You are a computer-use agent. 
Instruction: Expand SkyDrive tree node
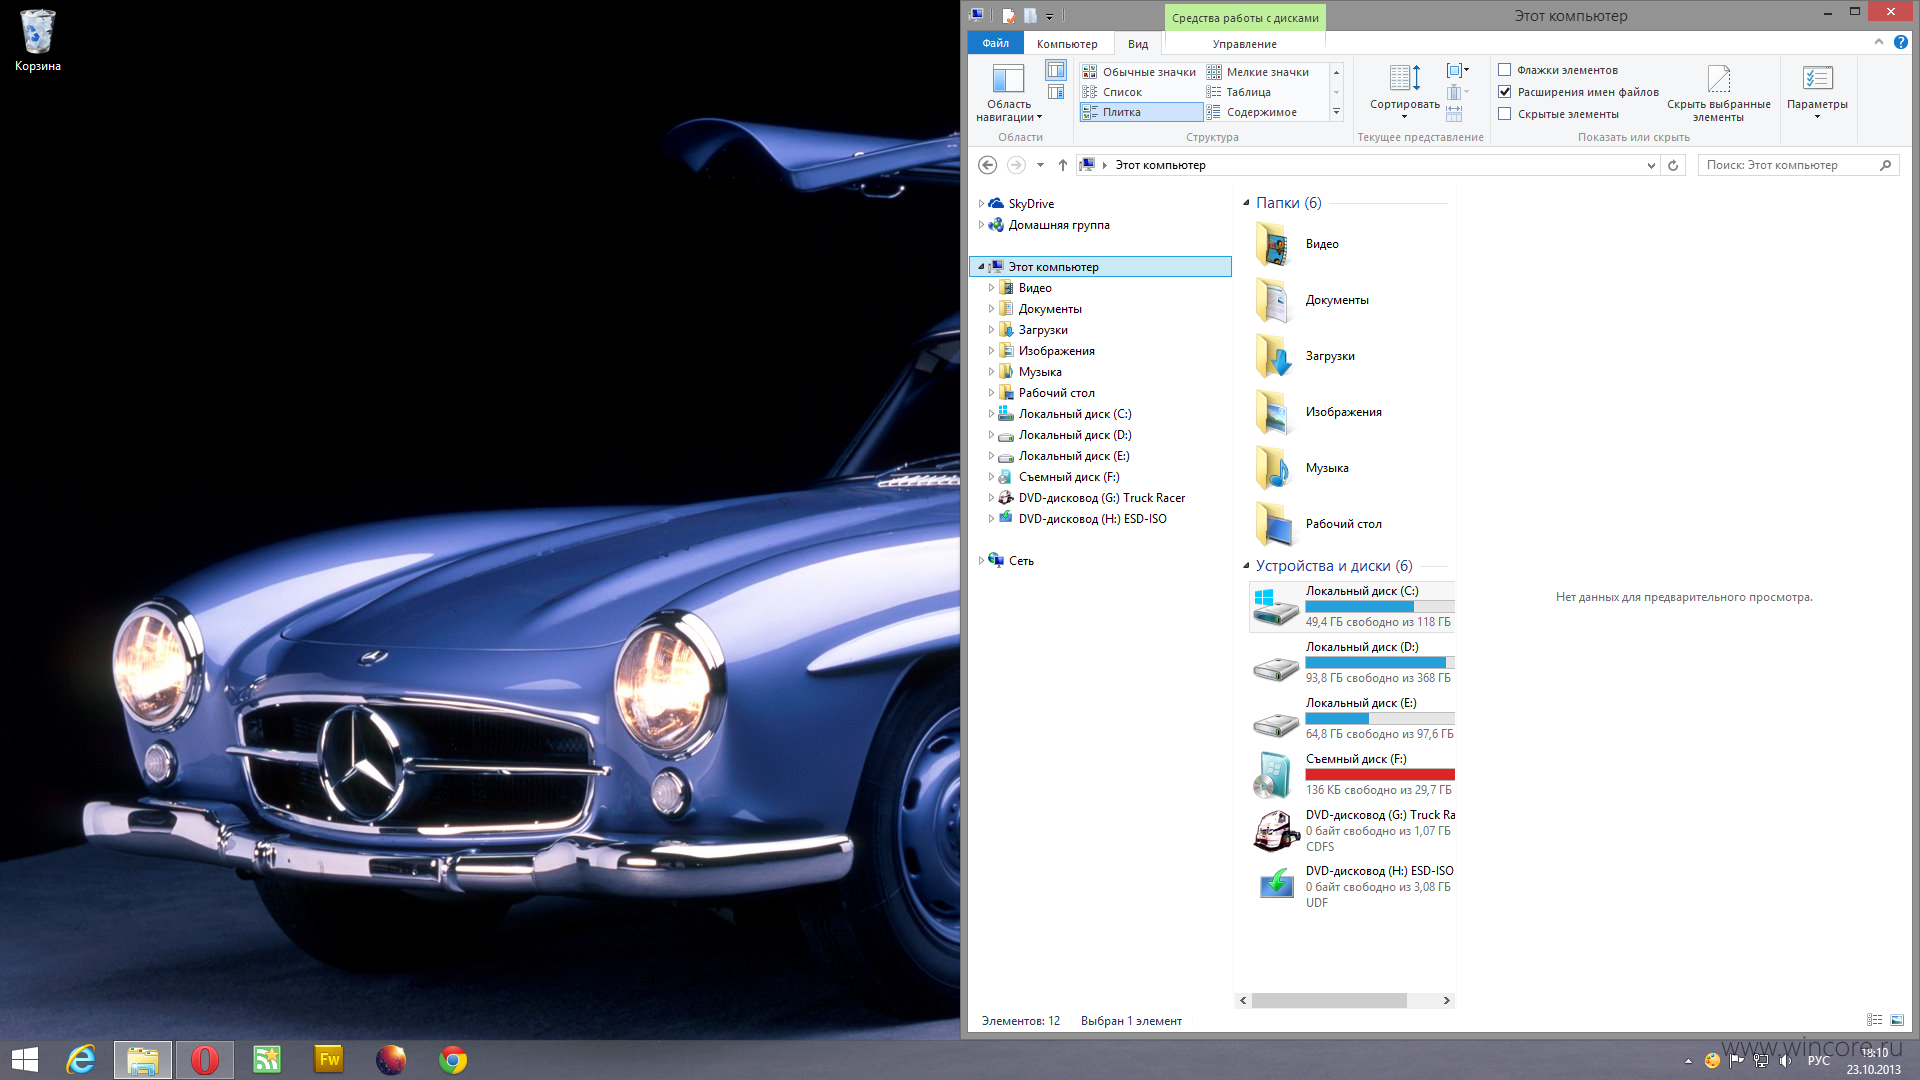(981, 204)
